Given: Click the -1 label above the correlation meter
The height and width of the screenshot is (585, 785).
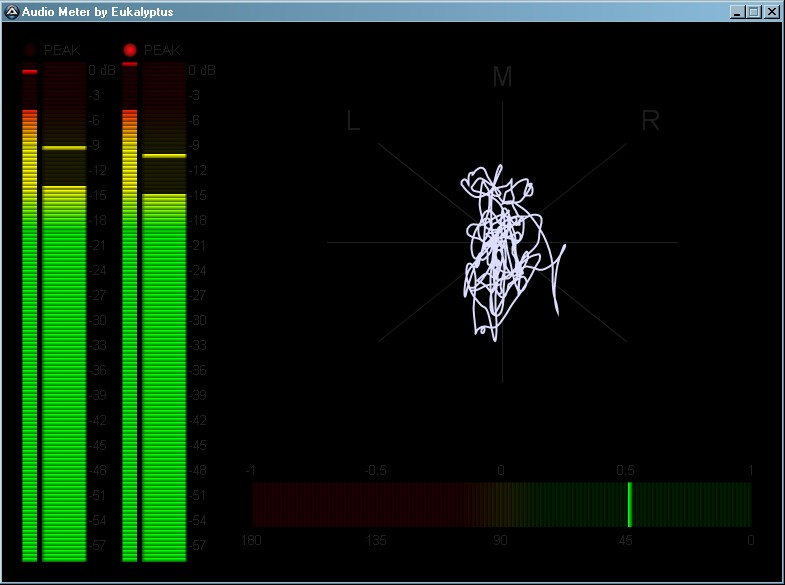Looking at the screenshot, I should click(x=251, y=470).
